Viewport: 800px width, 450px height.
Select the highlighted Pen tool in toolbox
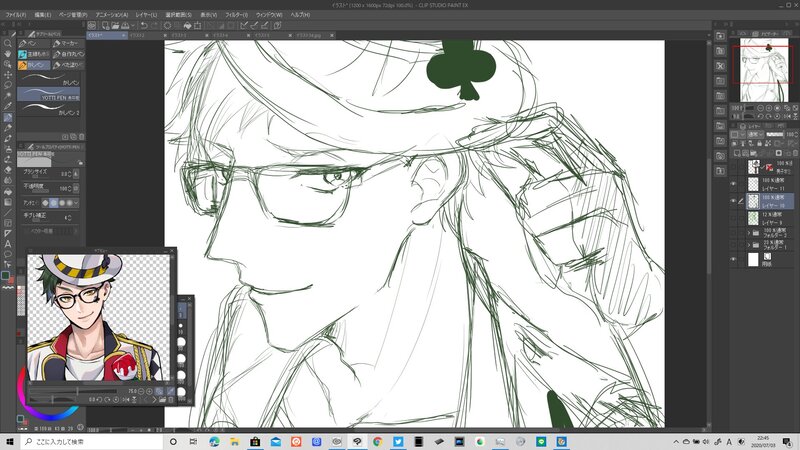click(8, 117)
